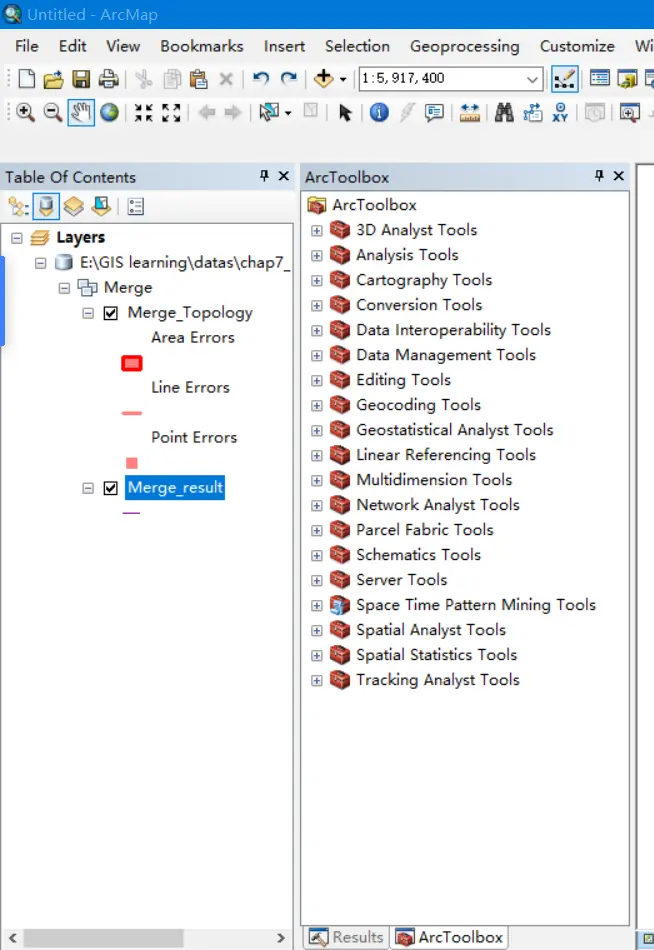Select the ArcToolbox root node
654x950 pixels.
point(374,205)
